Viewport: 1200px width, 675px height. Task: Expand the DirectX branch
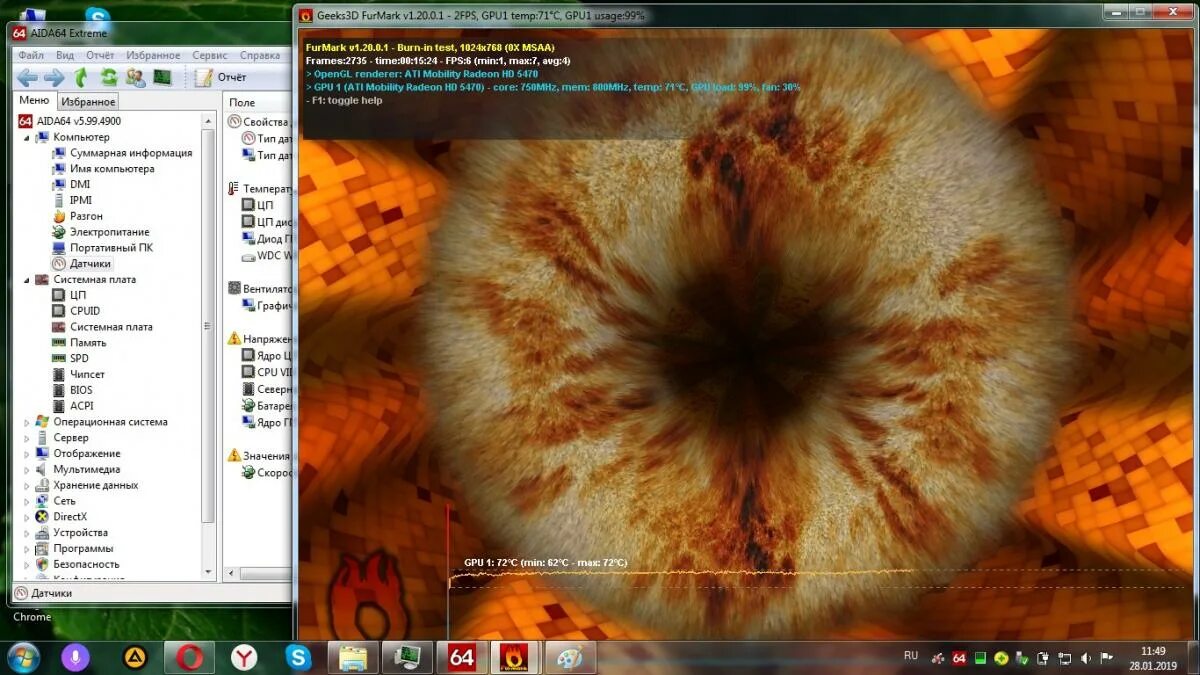click(x=26, y=517)
